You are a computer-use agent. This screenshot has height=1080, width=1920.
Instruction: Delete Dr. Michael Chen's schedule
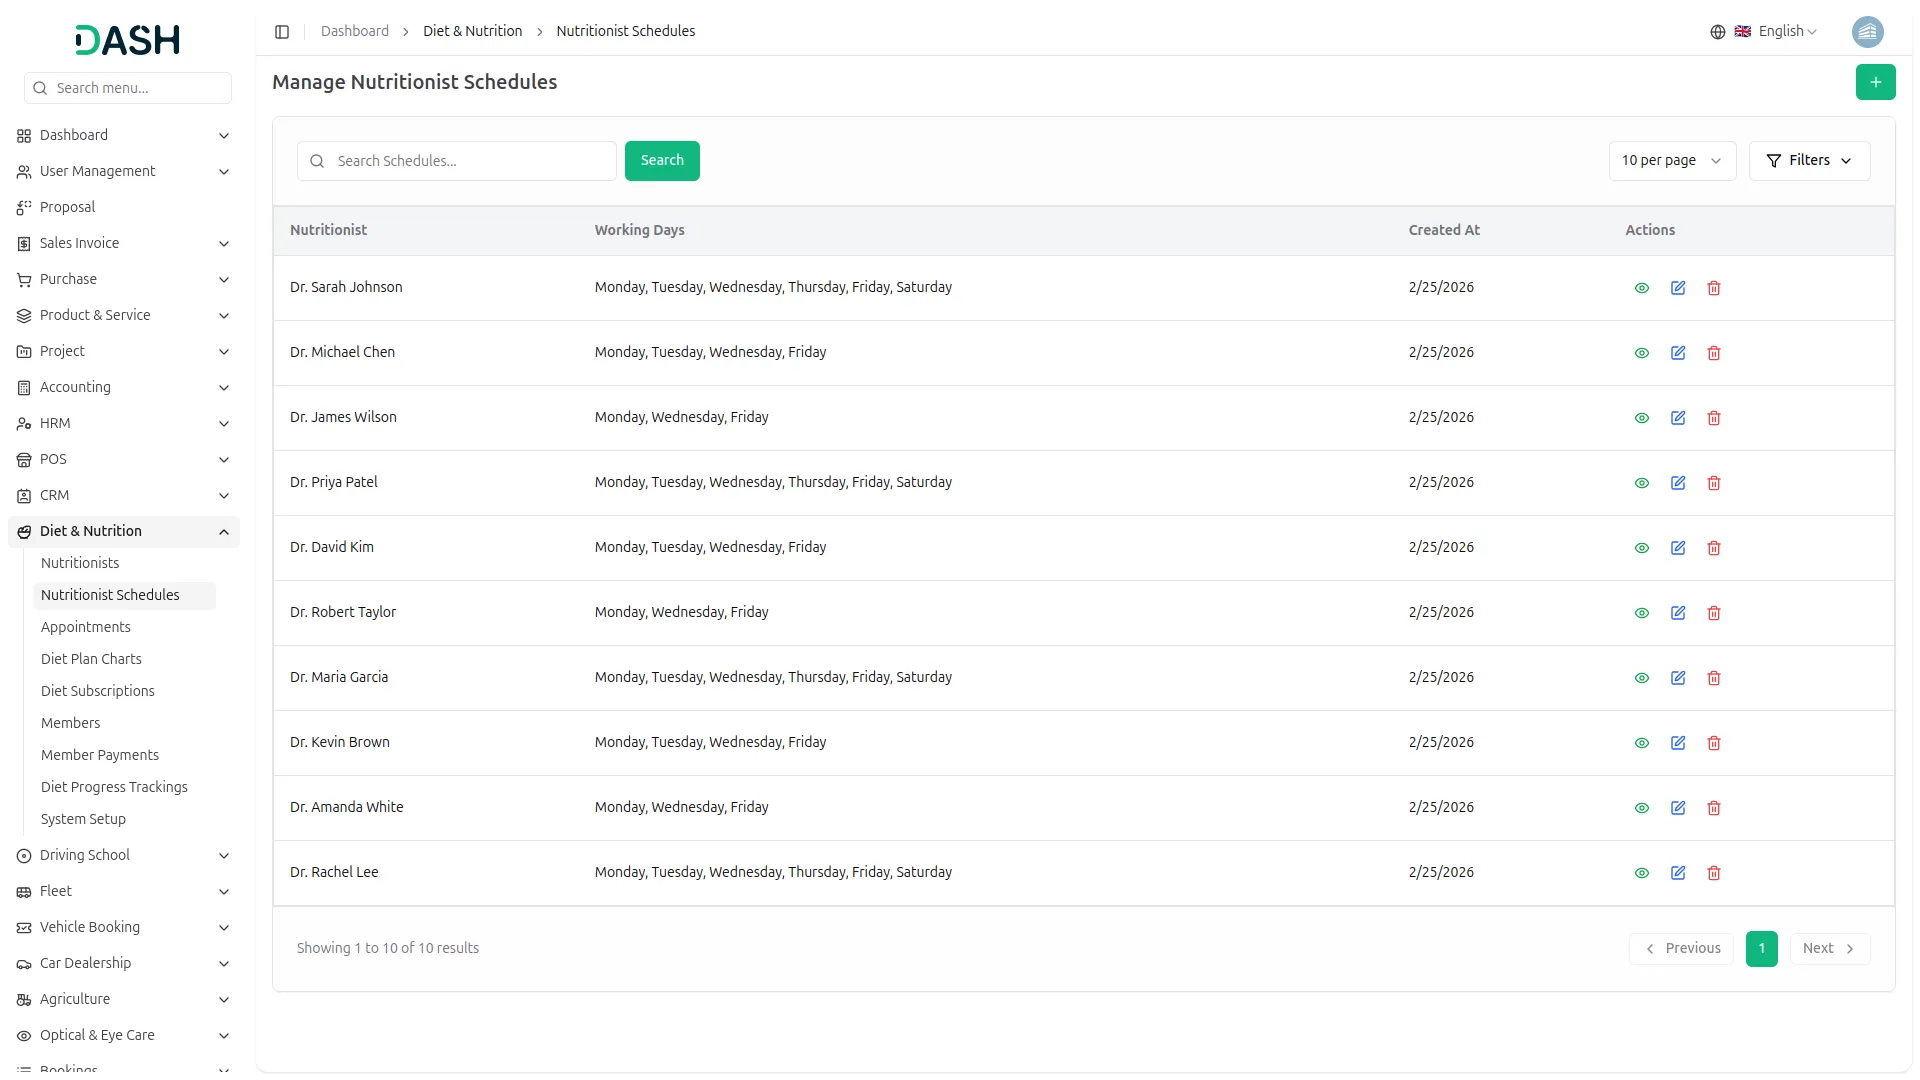pyautogui.click(x=1714, y=353)
